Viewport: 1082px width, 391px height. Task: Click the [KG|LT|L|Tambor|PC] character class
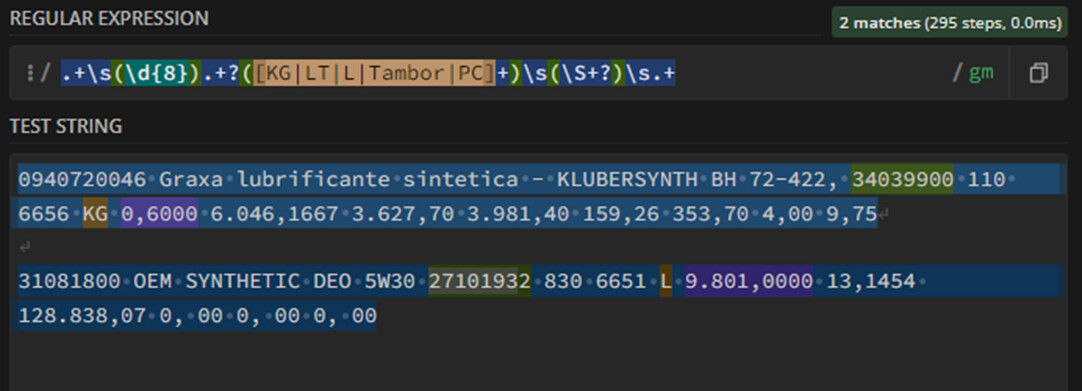coord(375,73)
